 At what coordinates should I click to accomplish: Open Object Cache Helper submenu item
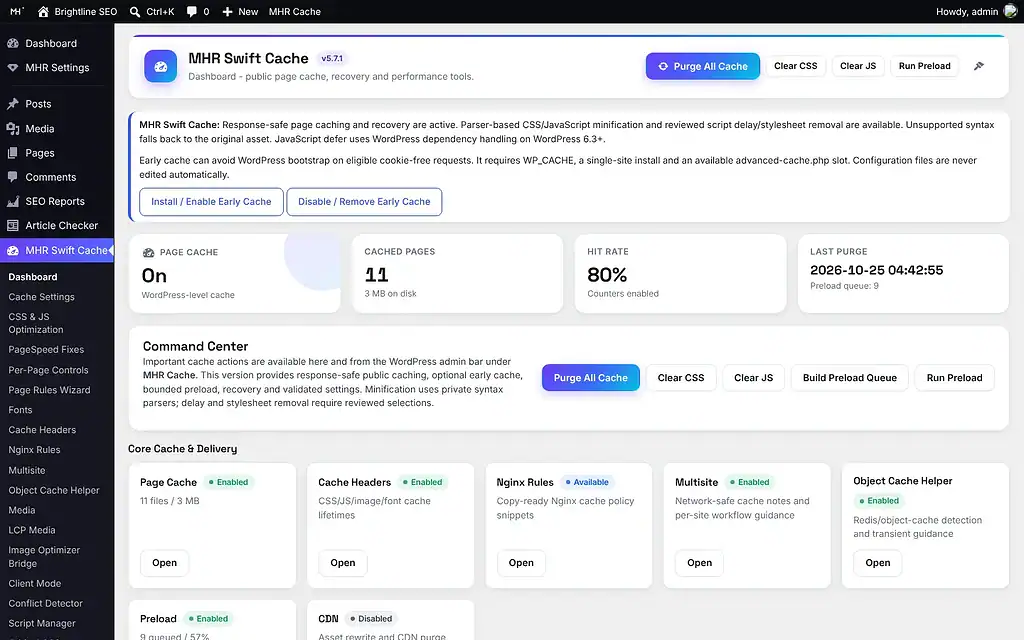[x=54, y=490]
